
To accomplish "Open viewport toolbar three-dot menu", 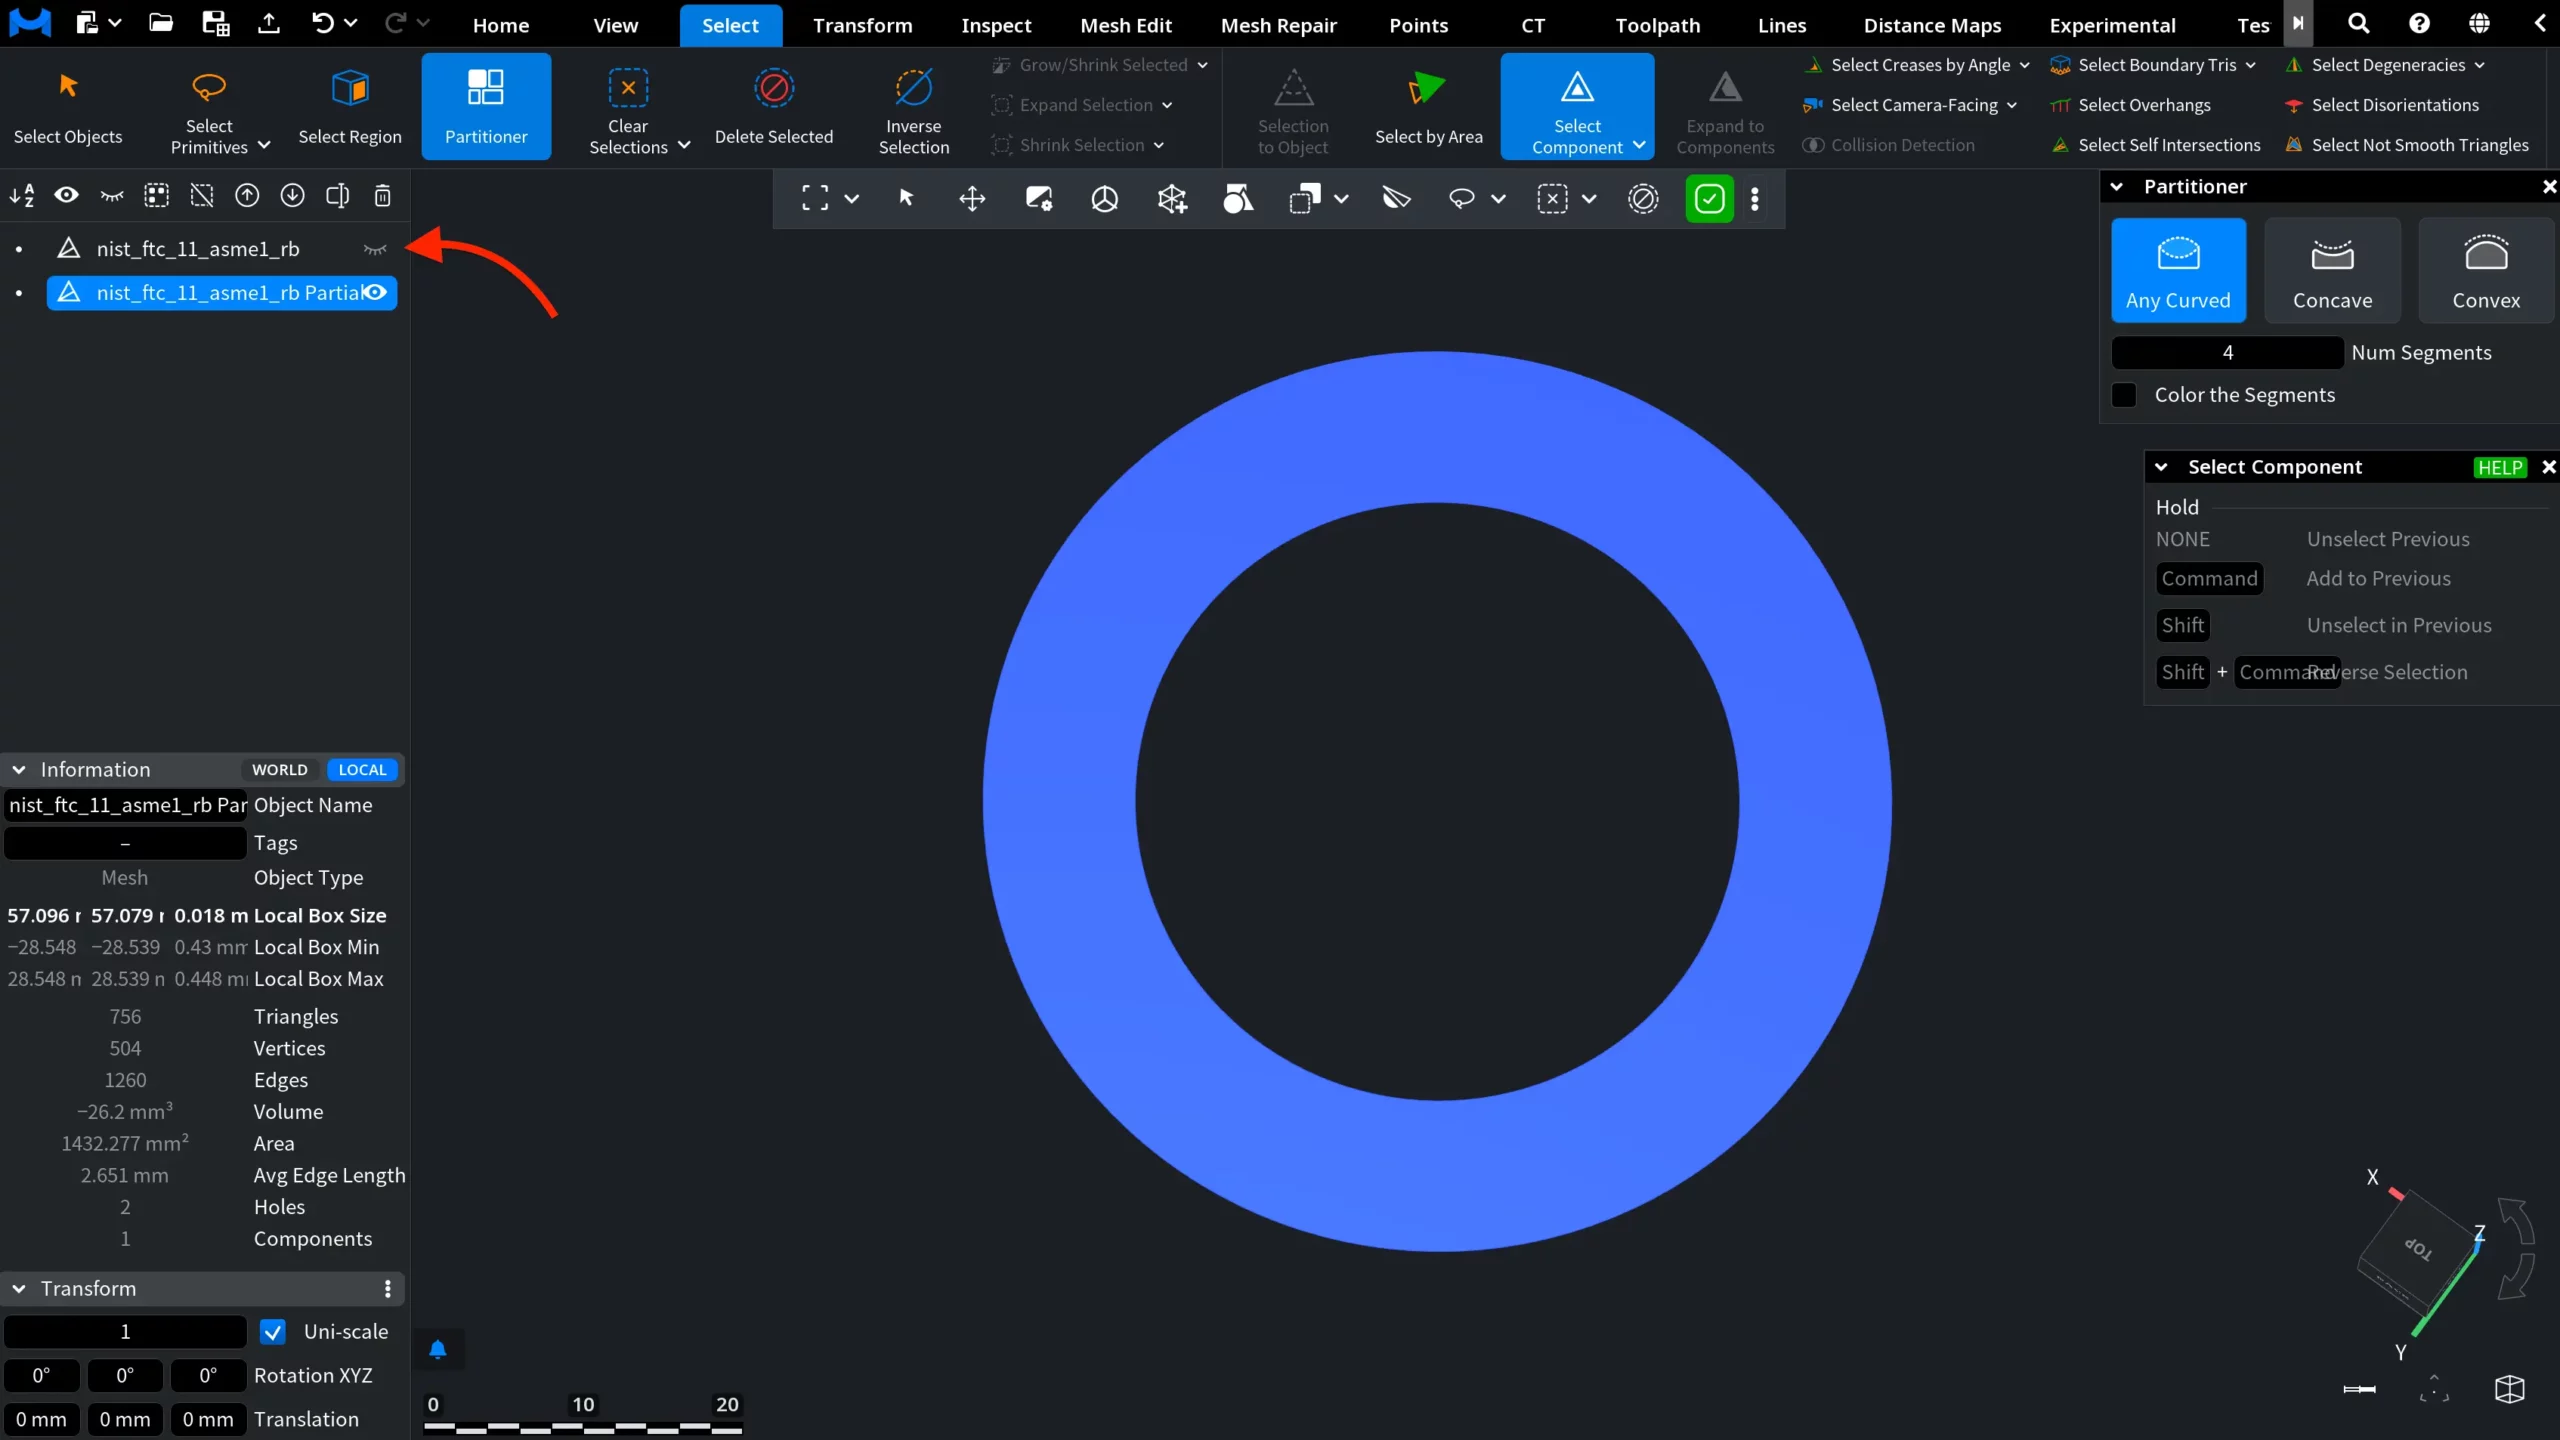I will pos(1755,198).
